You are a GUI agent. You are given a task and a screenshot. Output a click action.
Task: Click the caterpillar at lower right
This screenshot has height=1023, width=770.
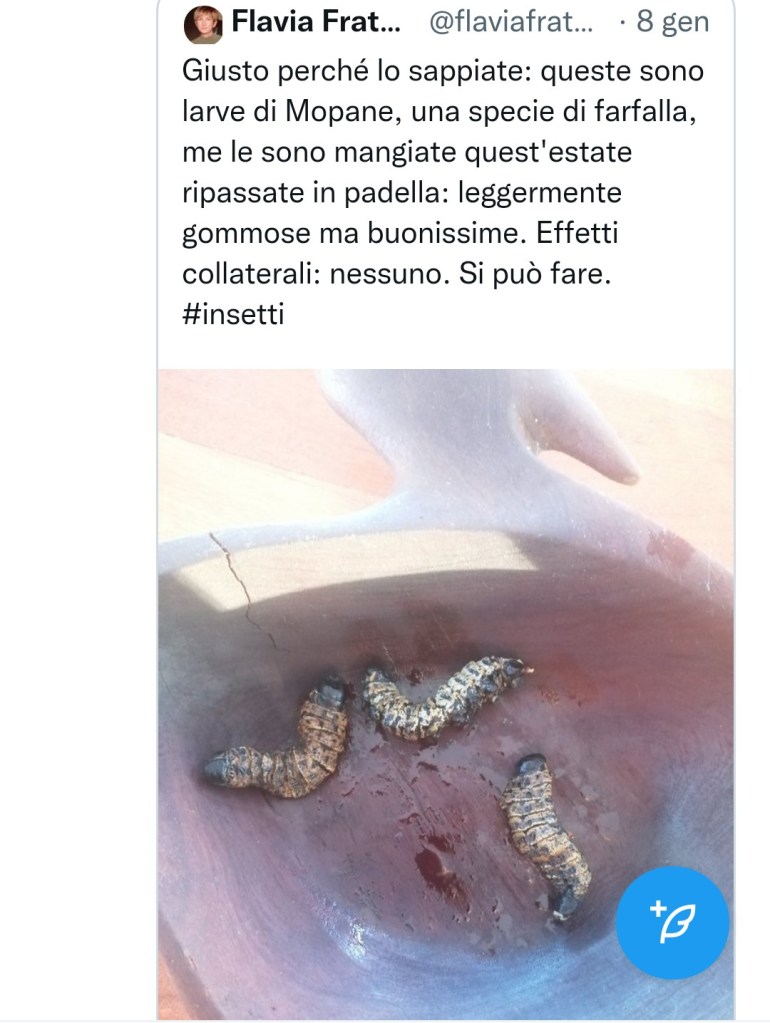coord(543,837)
